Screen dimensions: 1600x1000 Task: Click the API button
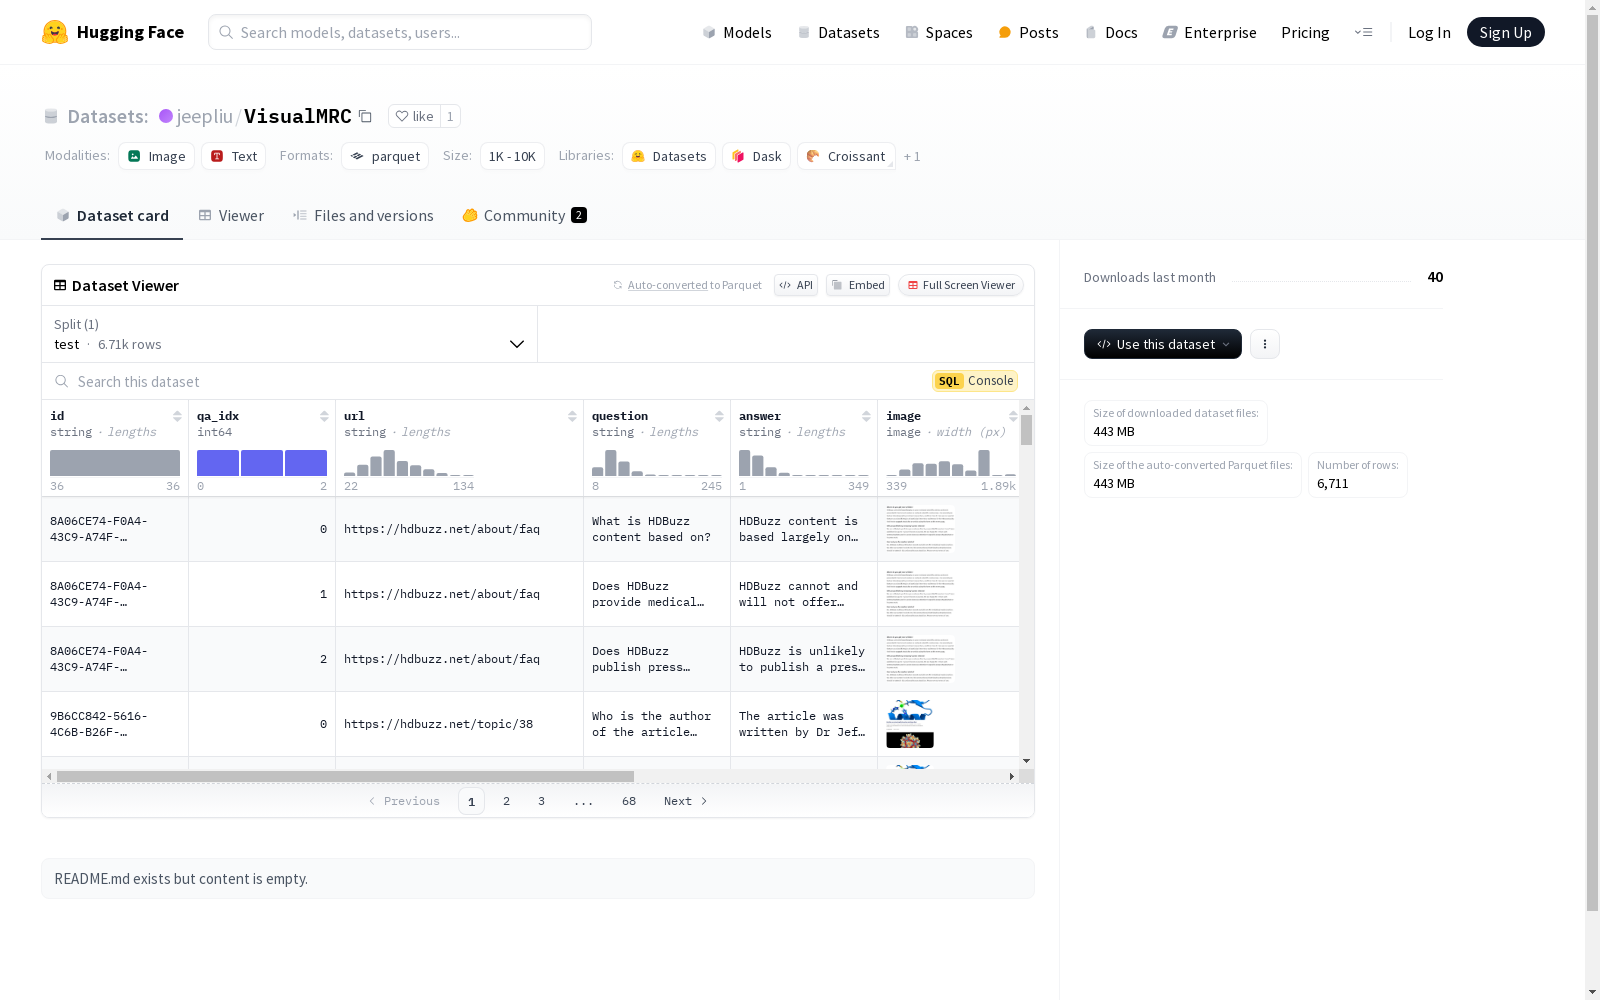point(796,285)
